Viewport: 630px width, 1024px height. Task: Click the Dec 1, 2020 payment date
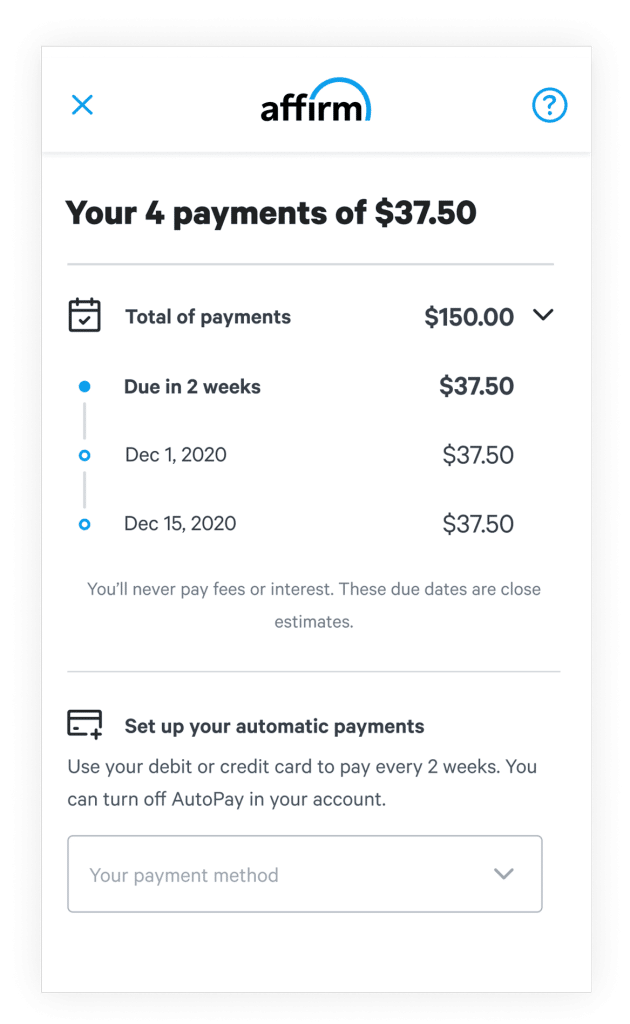pos(176,455)
